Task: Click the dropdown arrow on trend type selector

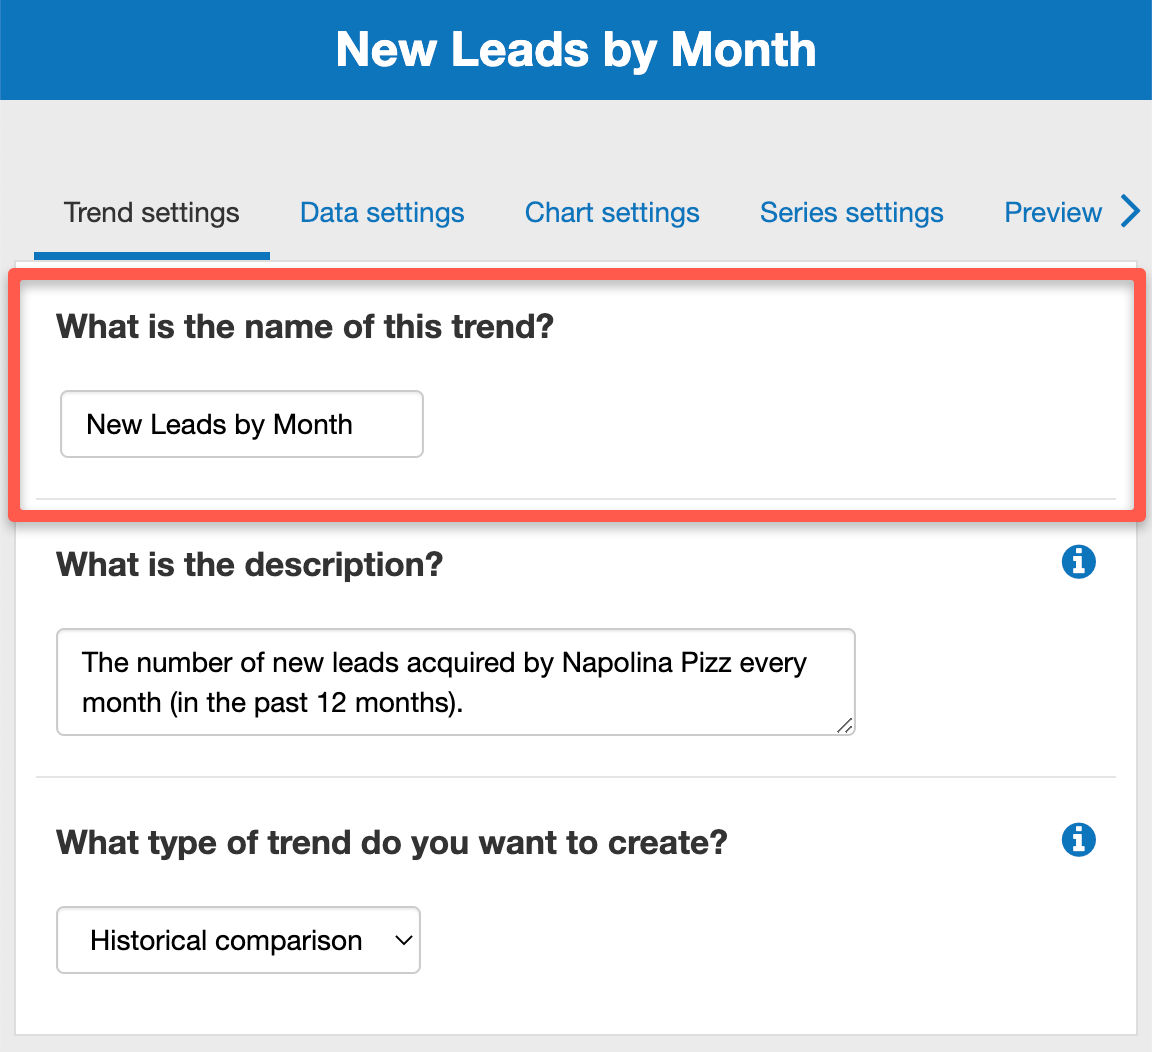Action: [x=404, y=940]
